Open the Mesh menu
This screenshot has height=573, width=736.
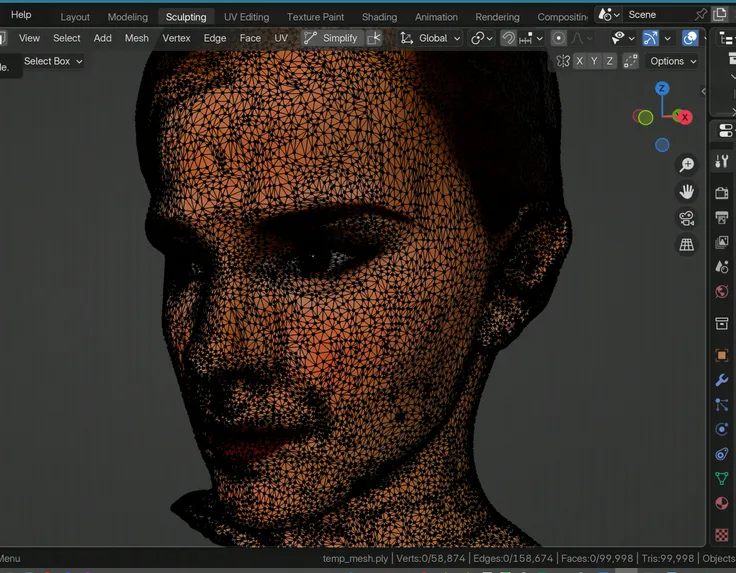(137, 38)
